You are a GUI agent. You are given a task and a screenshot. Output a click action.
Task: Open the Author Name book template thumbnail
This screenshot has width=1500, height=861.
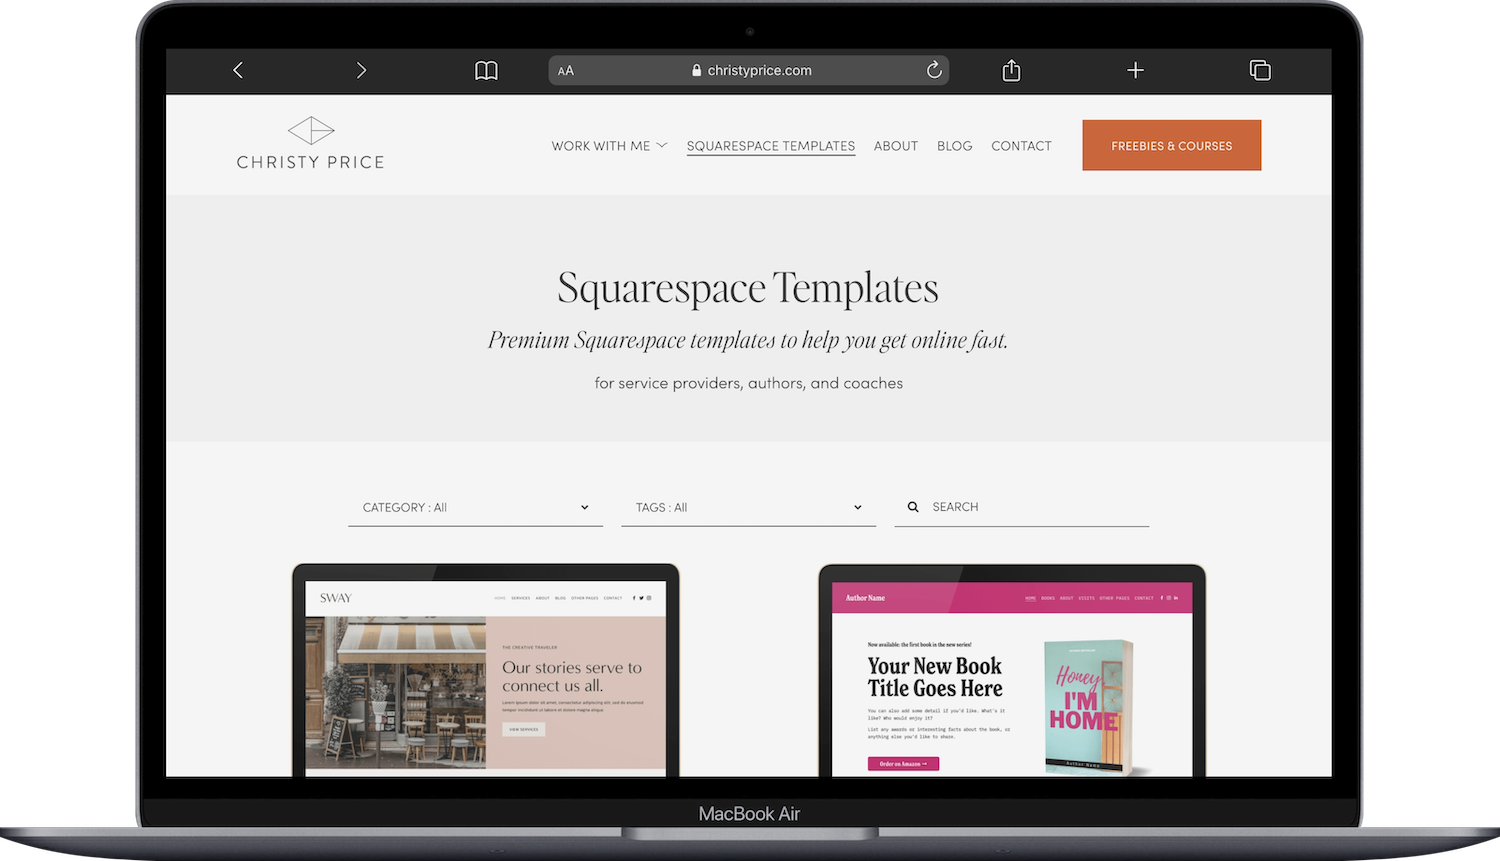pos(1012,671)
